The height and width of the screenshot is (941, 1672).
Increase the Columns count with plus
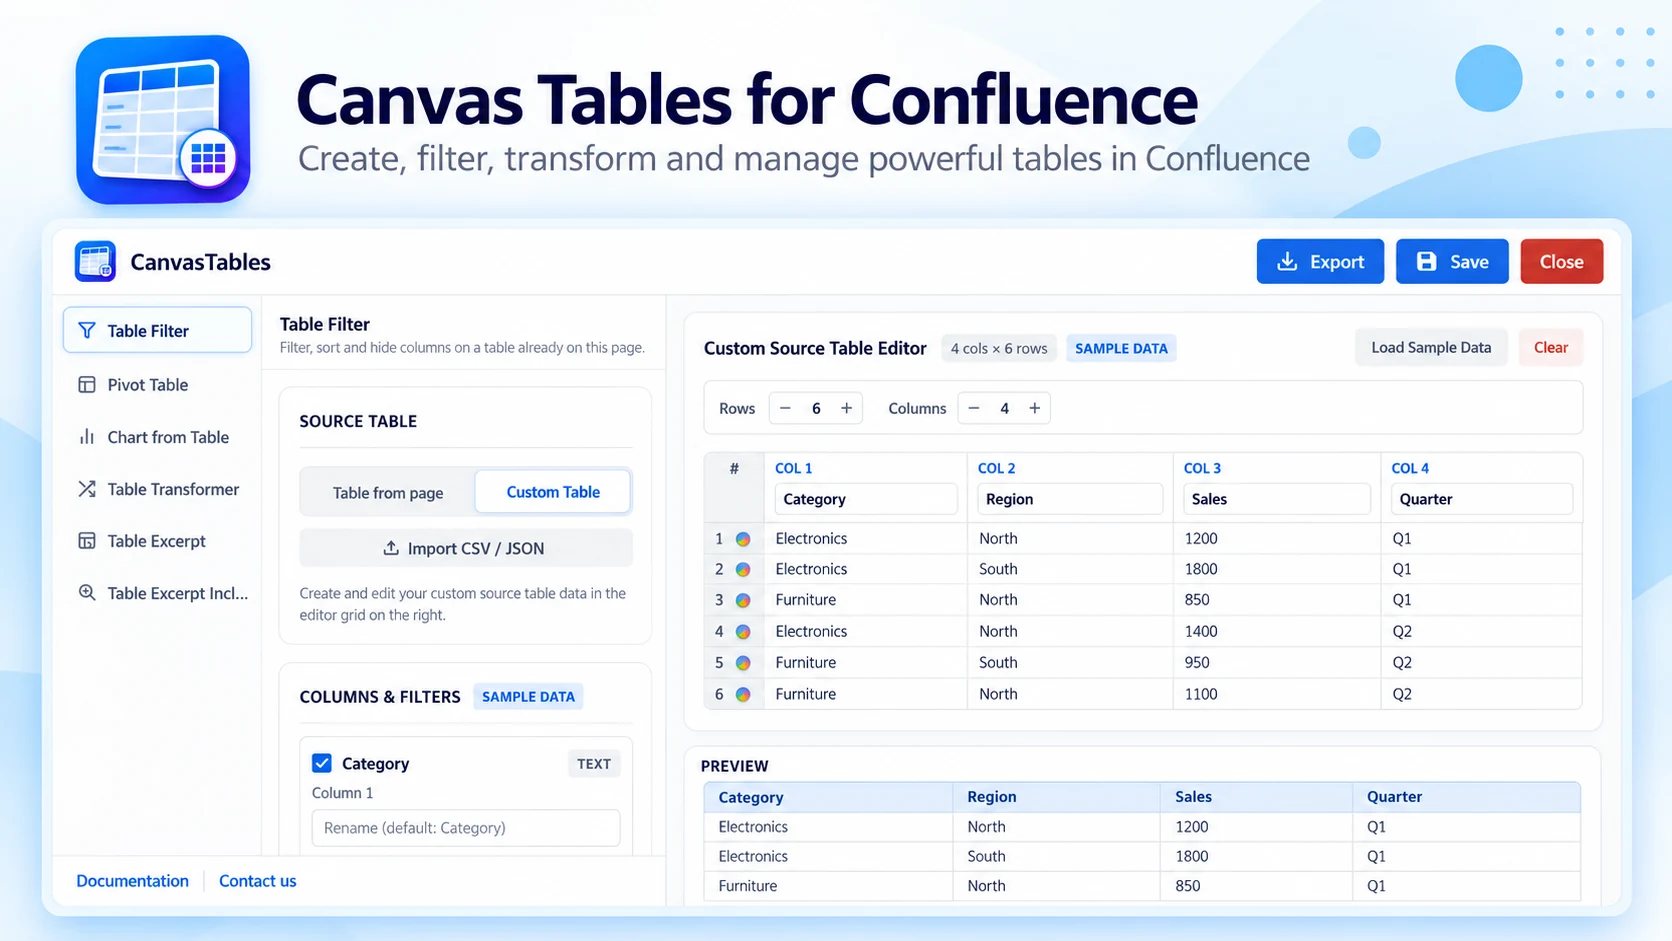1035,408
